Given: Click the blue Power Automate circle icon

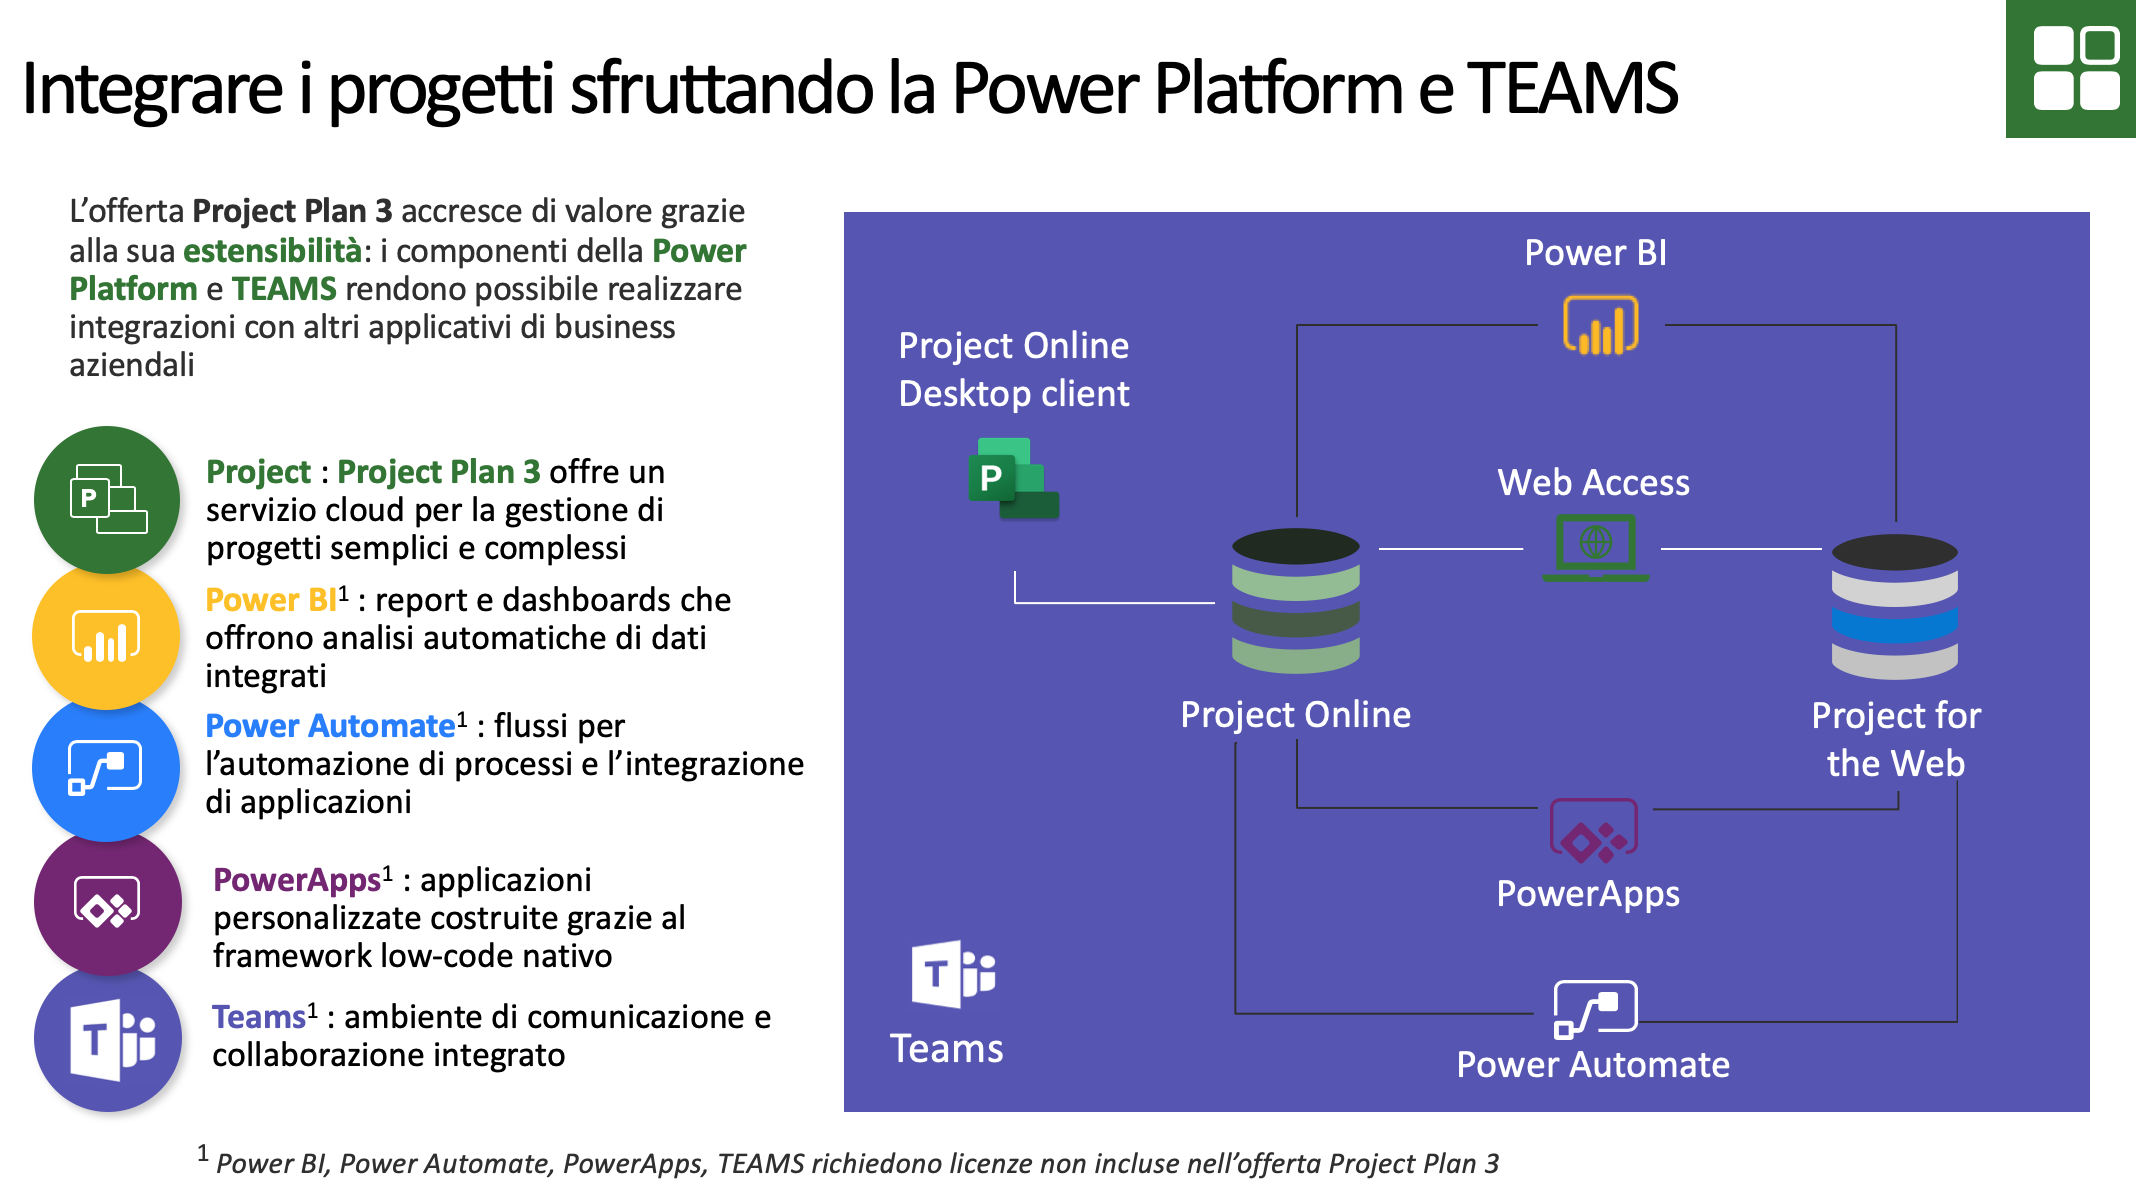Looking at the screenshot, I should [106, 768].
